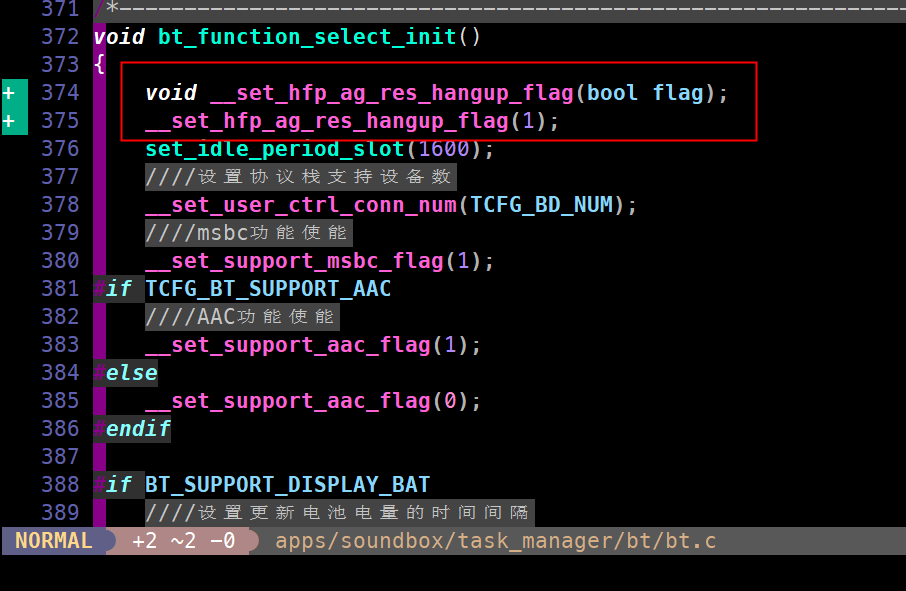906x591 pixels.
Task: Click line number 380 in the gutter
Action: (x=60, y=261)
